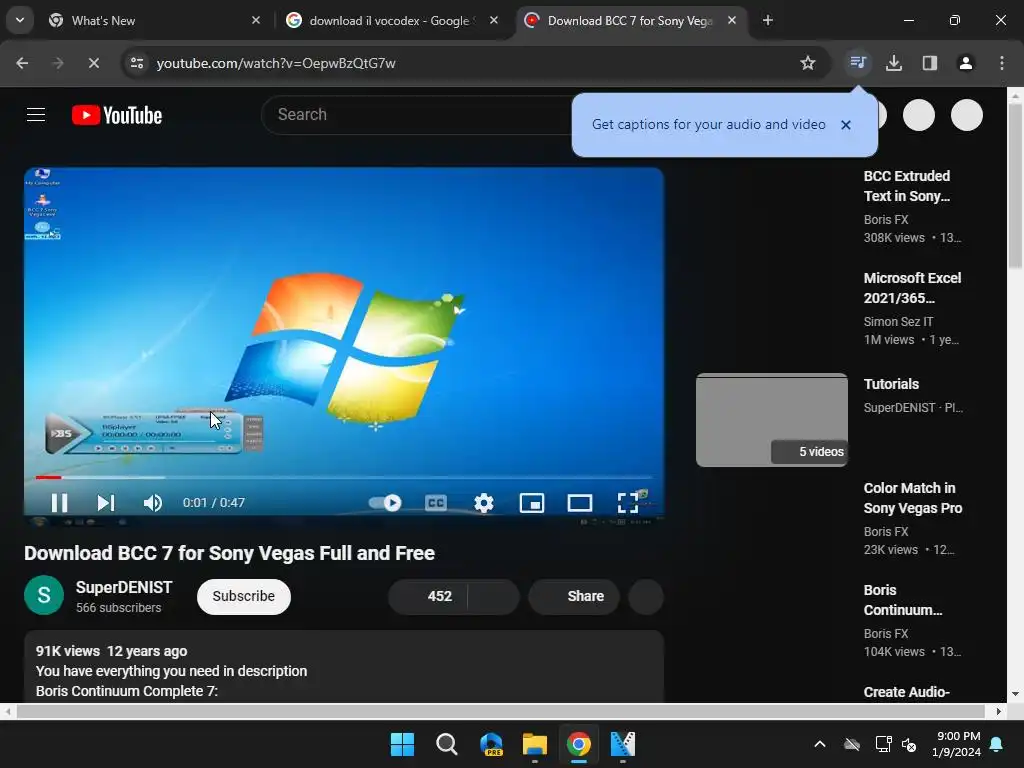Mute the video volume speaker icon
The image size is (1024, 768).
click(152, 503)
